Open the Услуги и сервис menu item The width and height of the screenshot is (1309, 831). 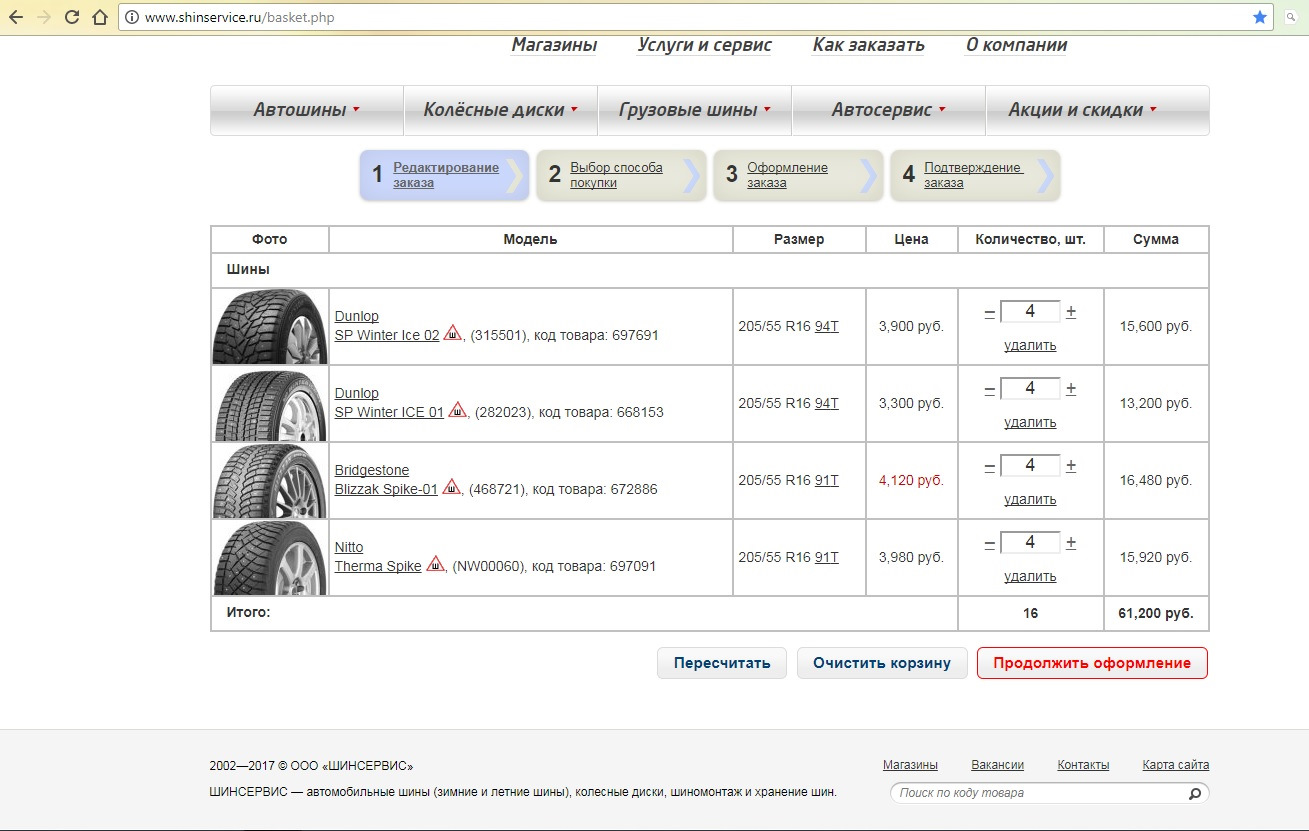pyautogui.click(x=705, y=45)
